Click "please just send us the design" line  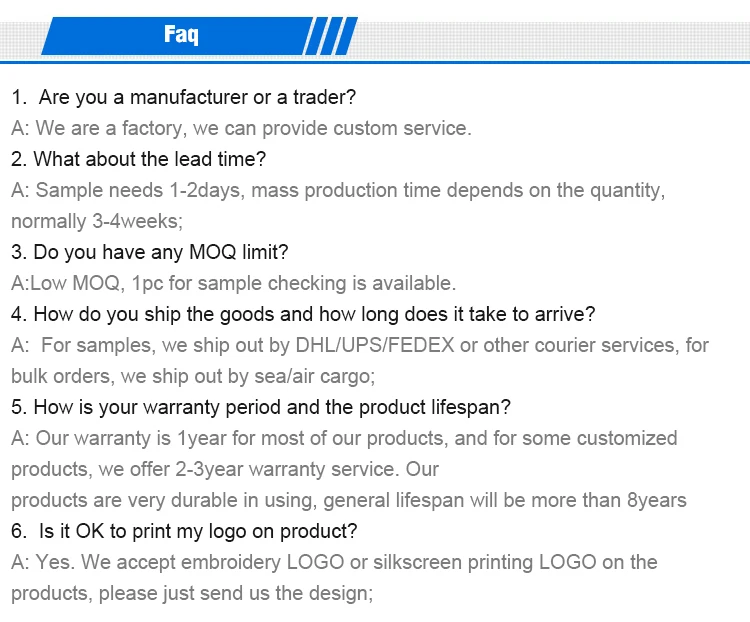[x=192, y=593]
